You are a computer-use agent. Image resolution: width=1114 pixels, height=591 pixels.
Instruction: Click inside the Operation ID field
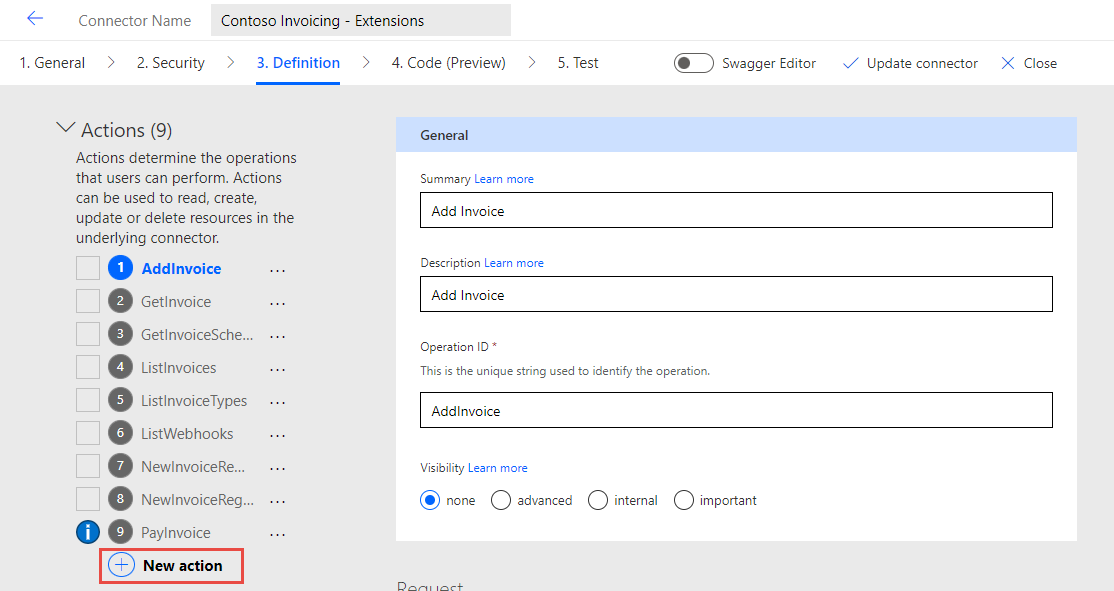click(736, 410)
